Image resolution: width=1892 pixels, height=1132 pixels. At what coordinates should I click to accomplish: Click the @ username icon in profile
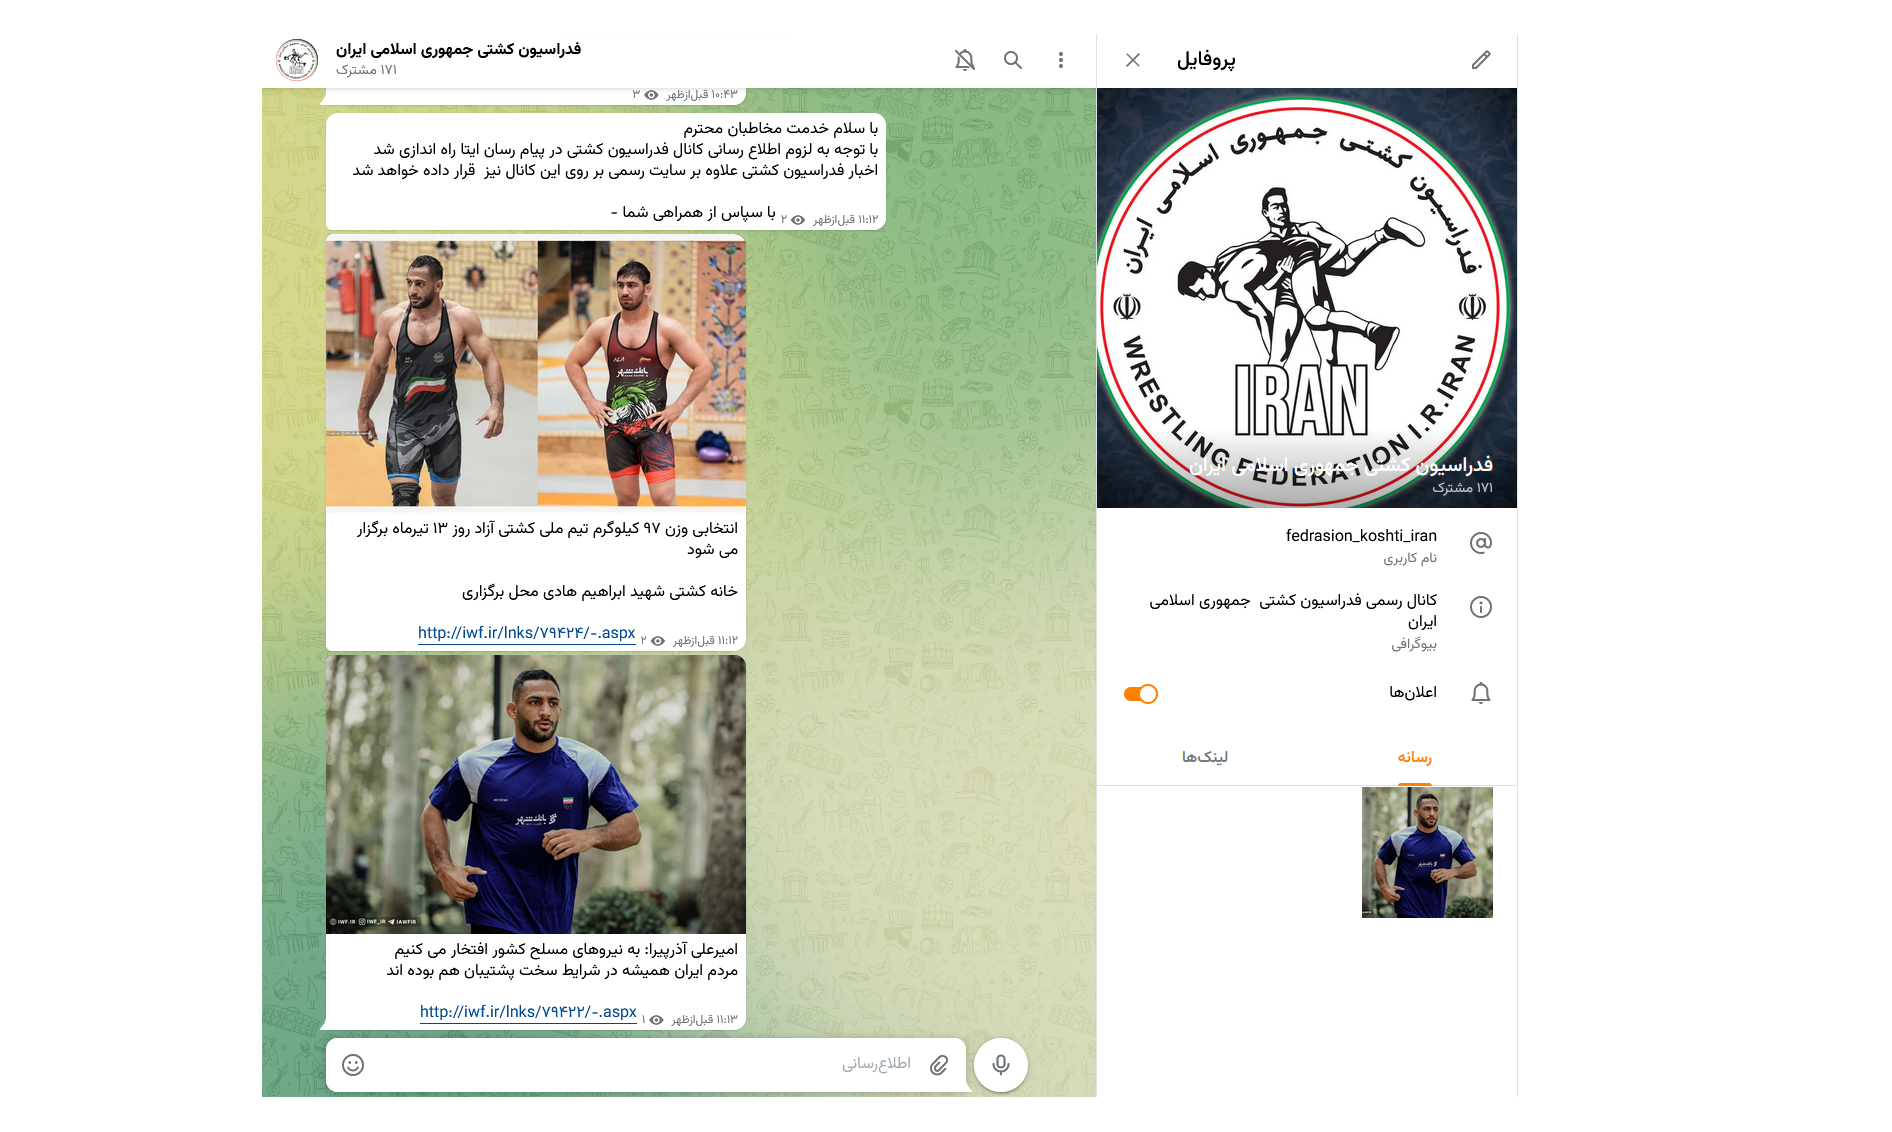coord(1480,543)
